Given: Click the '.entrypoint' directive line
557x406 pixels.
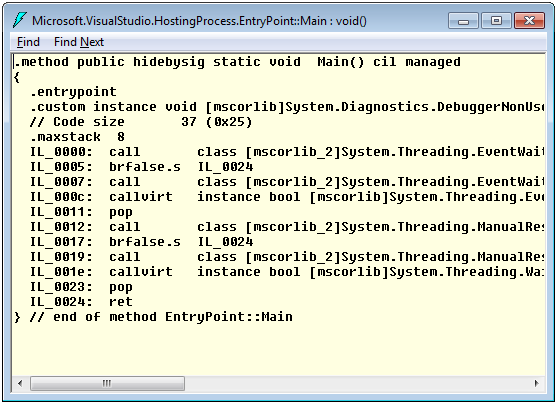Looking at the screenshot, I should [73, 92].
